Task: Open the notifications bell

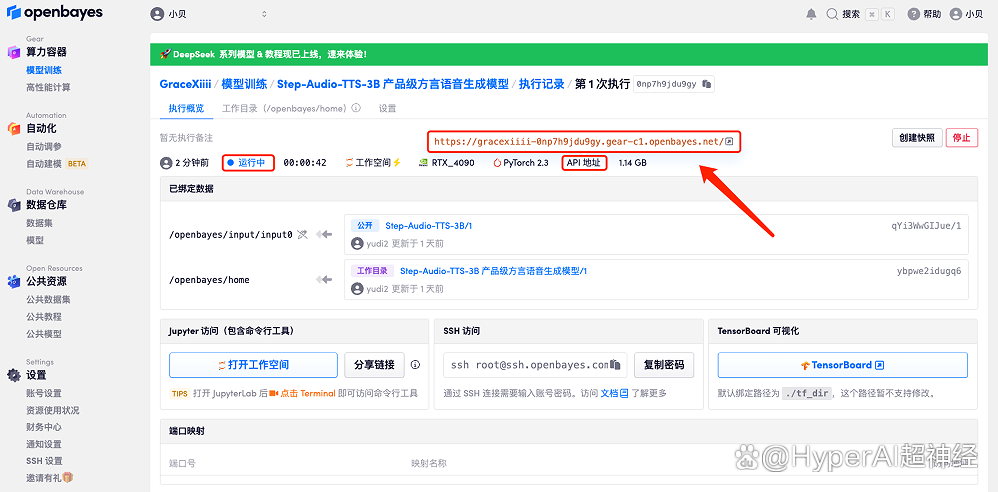Action: (x=811, y=14)
